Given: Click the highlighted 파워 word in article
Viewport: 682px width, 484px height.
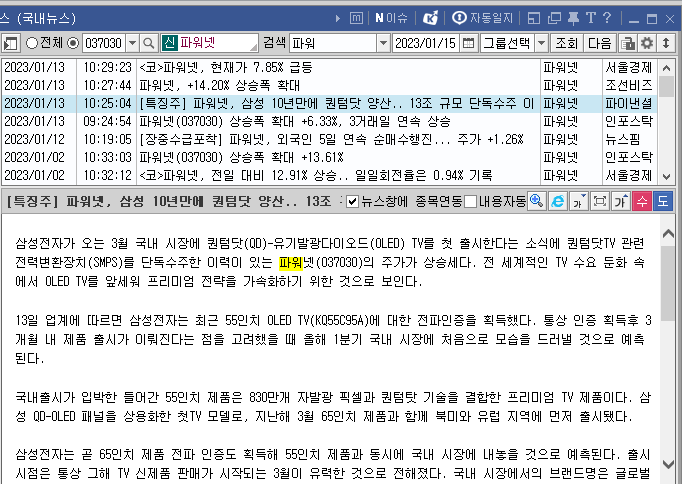Looking at the screenshot, I should pos(291,262).
